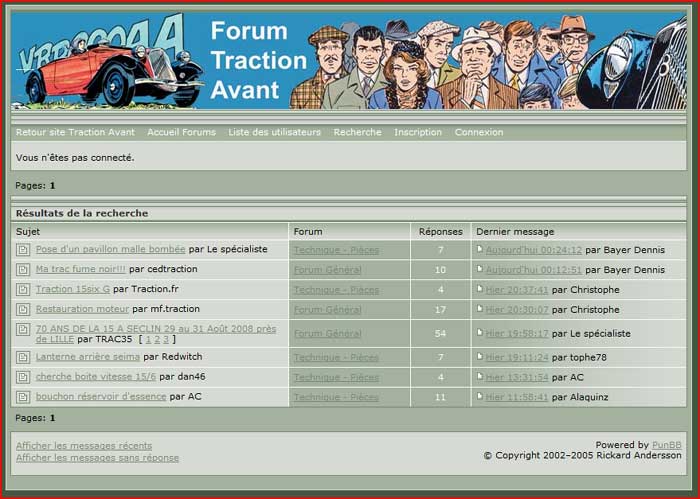Image resolution: width=700 pixels, height=499 pixels.
Task: Open last message 'Aujourd'hui 00:24:12'
Action: click(x=534, y=250)
